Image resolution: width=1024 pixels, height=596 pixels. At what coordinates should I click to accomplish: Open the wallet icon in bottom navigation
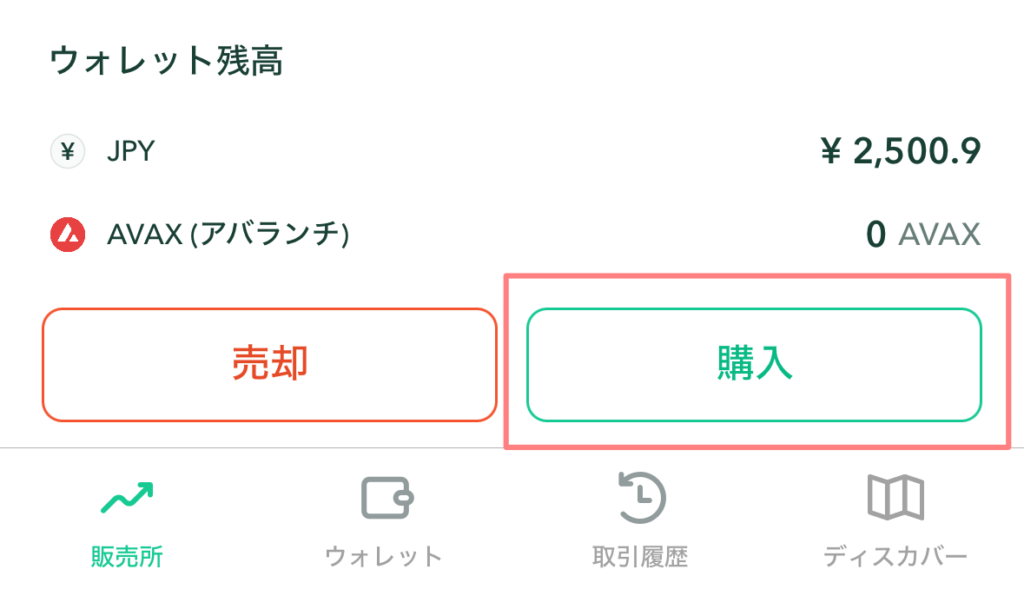click(x=385, y=497)
